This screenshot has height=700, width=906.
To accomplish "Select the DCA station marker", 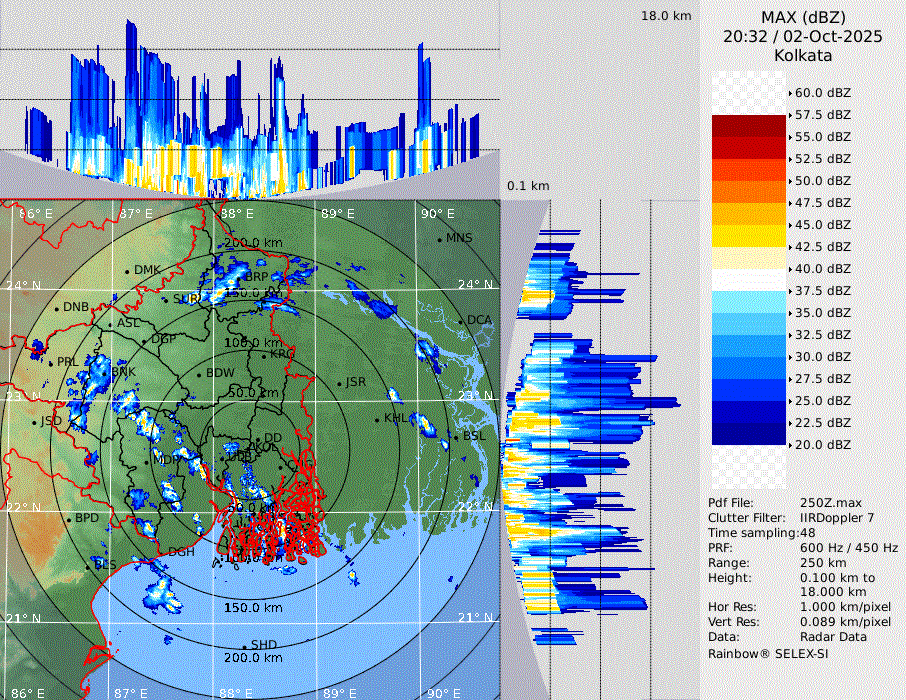I will click(461, 321).
